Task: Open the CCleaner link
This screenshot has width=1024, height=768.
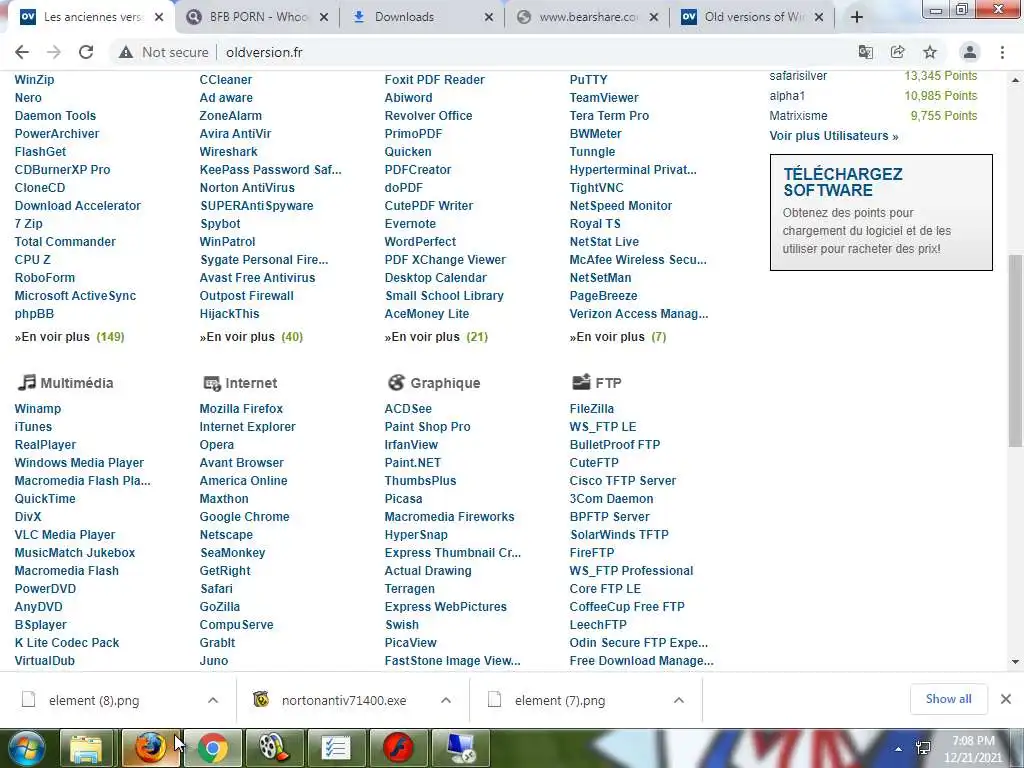Action: [x=226, y=80]
